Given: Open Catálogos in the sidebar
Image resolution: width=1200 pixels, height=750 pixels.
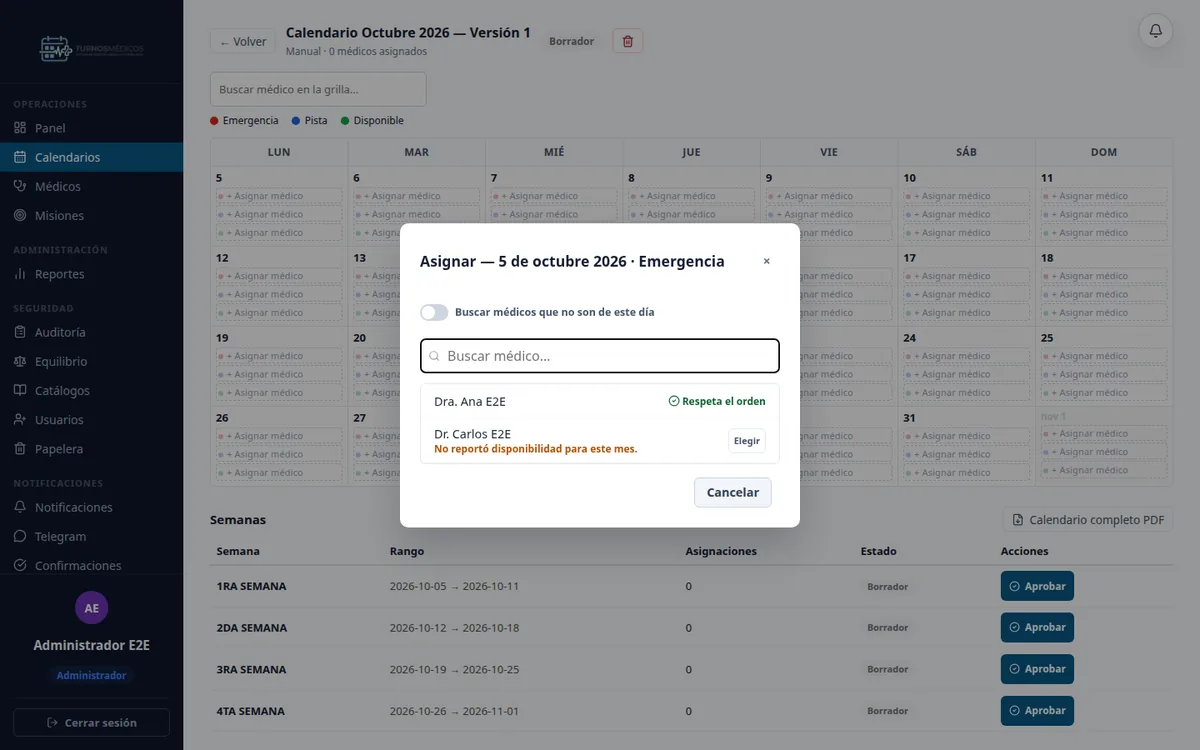Looking at the screenshot, I should point(91,390).
